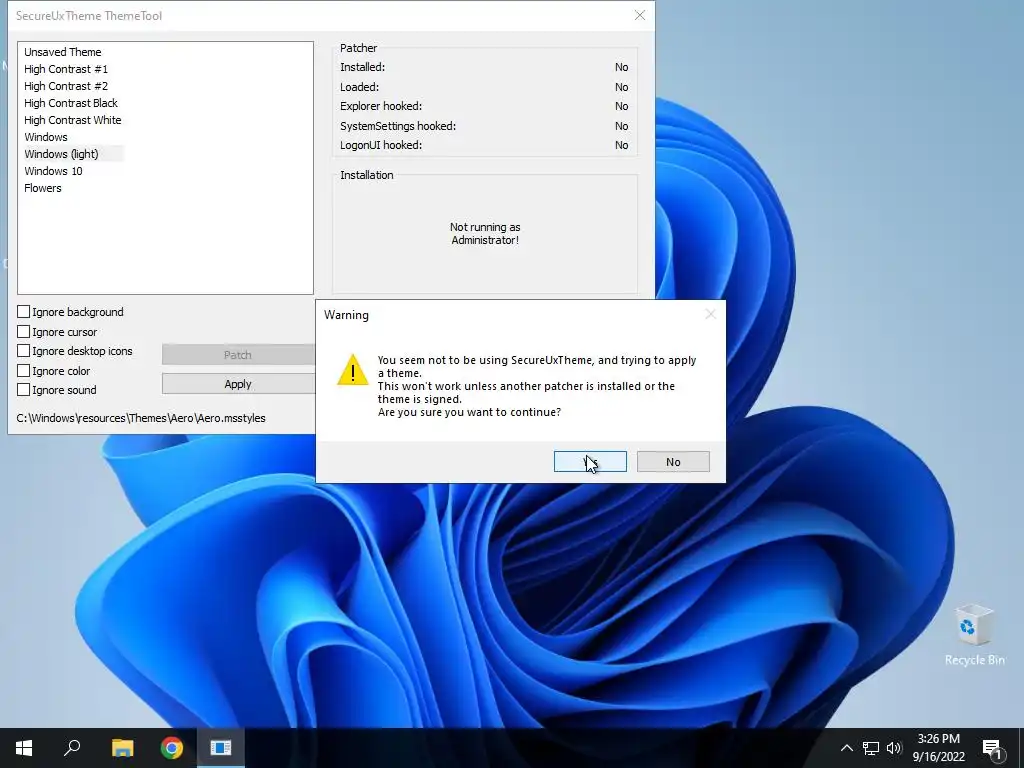Select High Contrast #1 theme
The height and width of the screenshot is (768, 1024).
[x=66, y=69]
